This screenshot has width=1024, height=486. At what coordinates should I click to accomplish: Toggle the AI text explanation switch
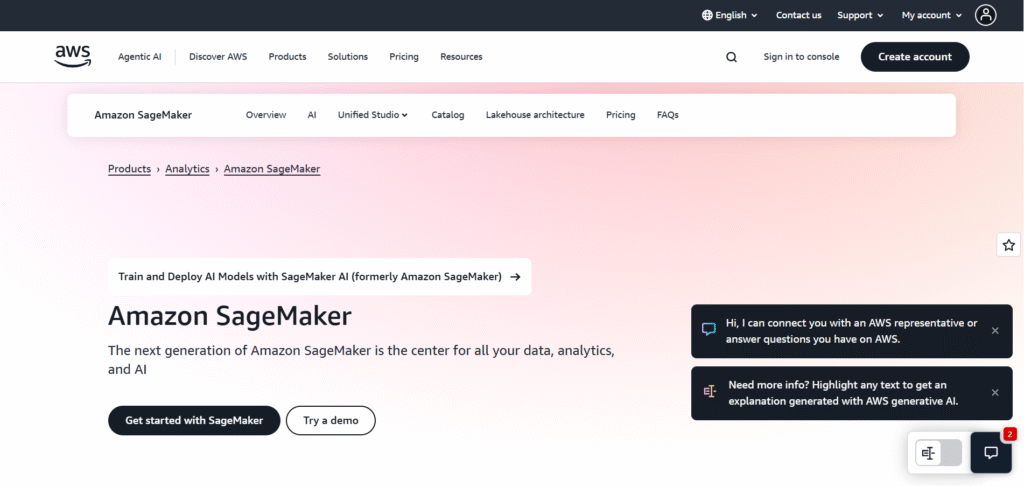point(938,453)
